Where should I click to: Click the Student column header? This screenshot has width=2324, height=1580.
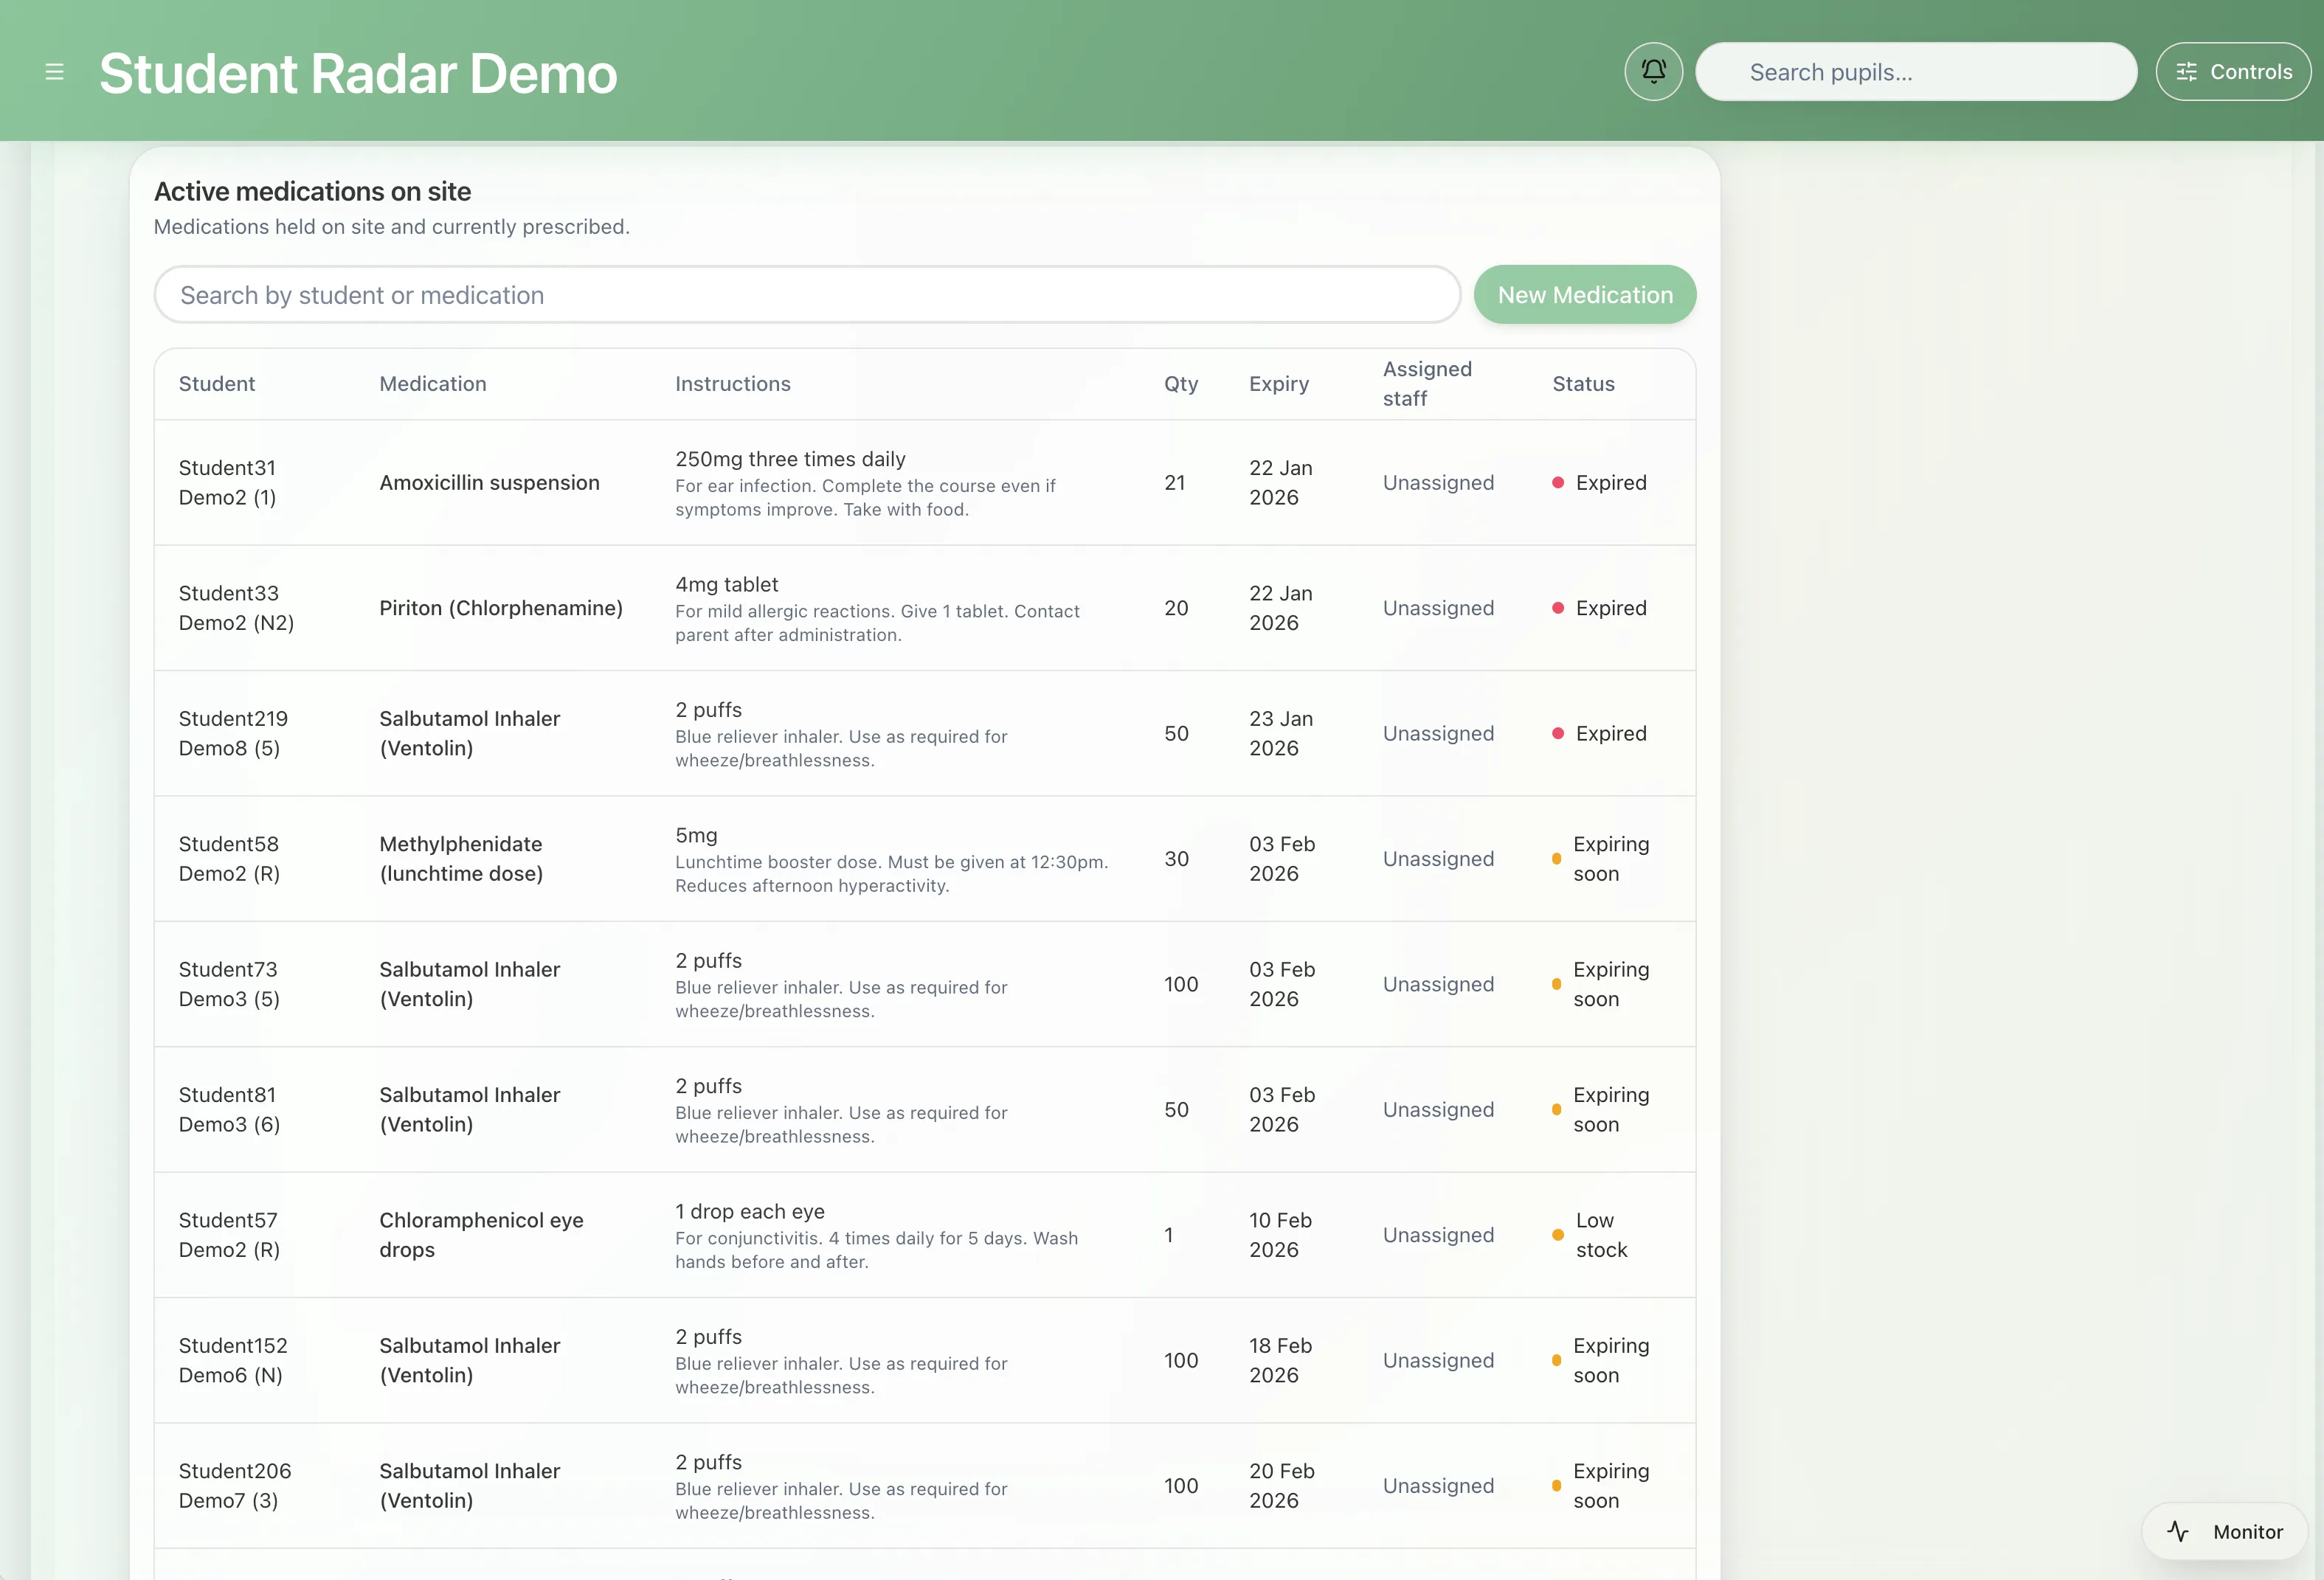(x=216, y=384)
